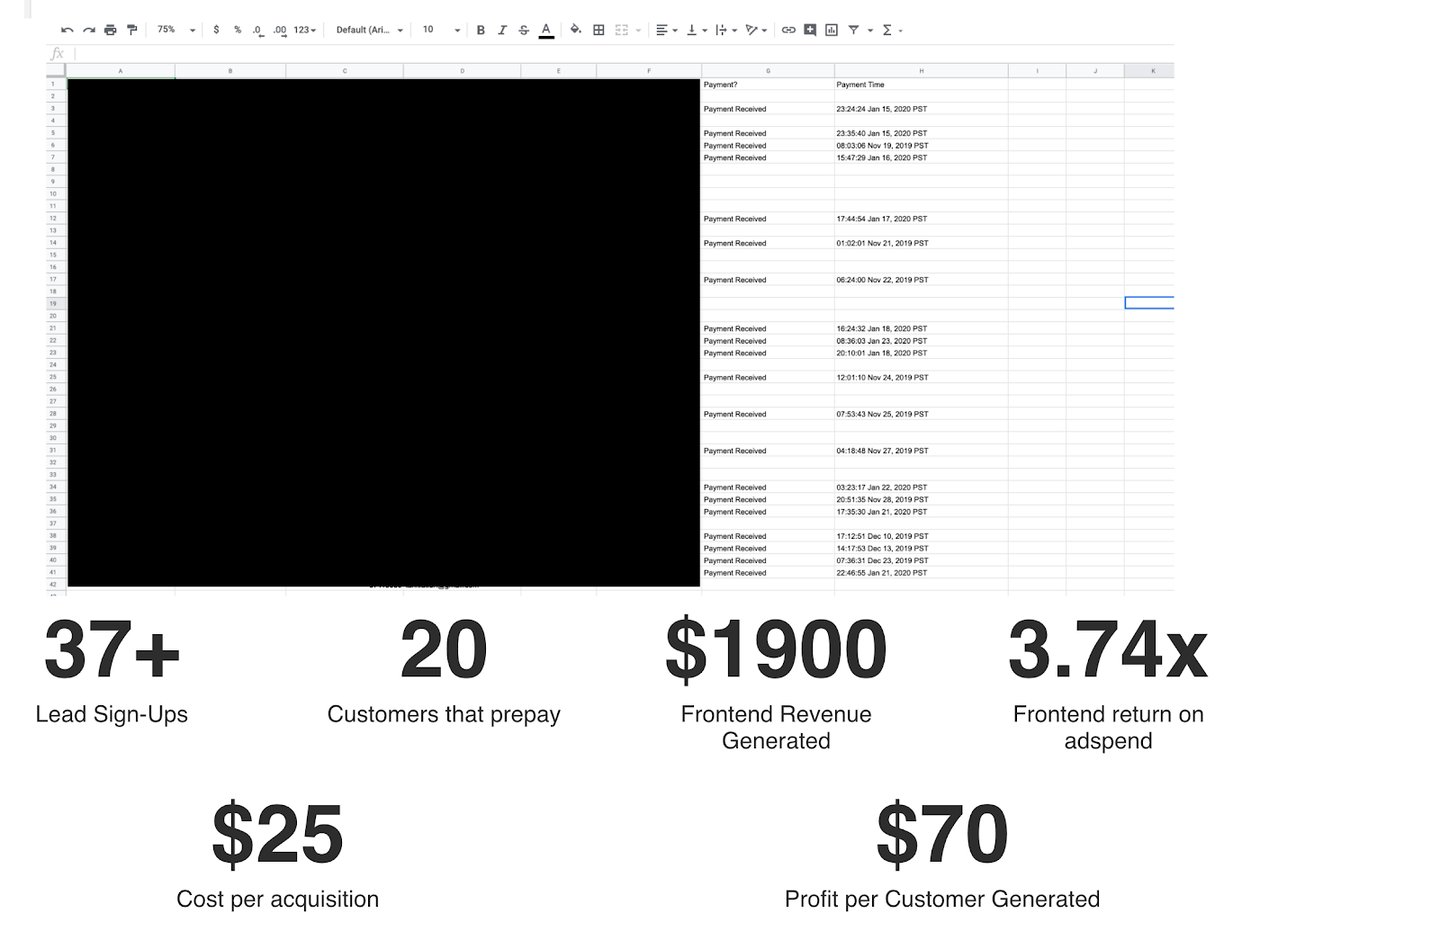Toggle Bold formatting
The width and height of the screenshot is (1440, 931).
[481, 30]
